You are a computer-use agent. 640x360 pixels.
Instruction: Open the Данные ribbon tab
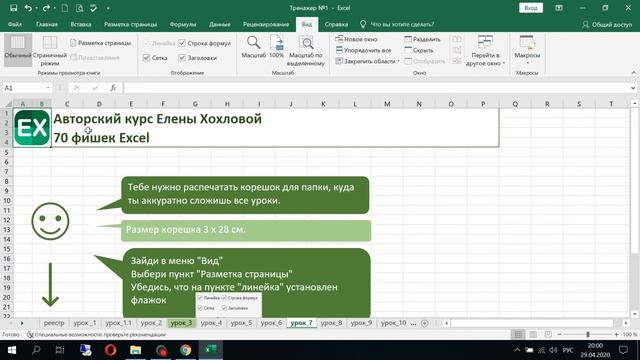coord(219,24)
